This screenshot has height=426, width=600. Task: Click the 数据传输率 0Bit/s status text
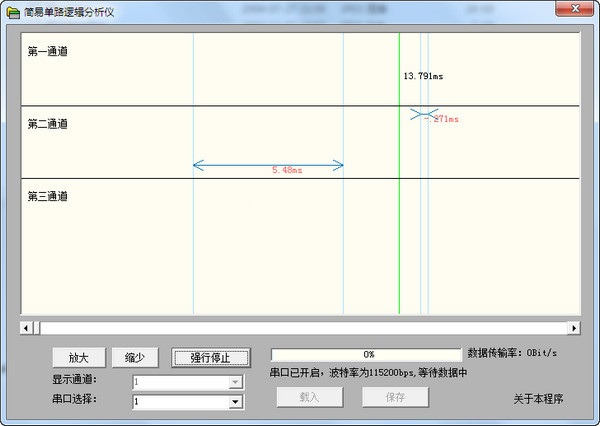pos(512,353)
